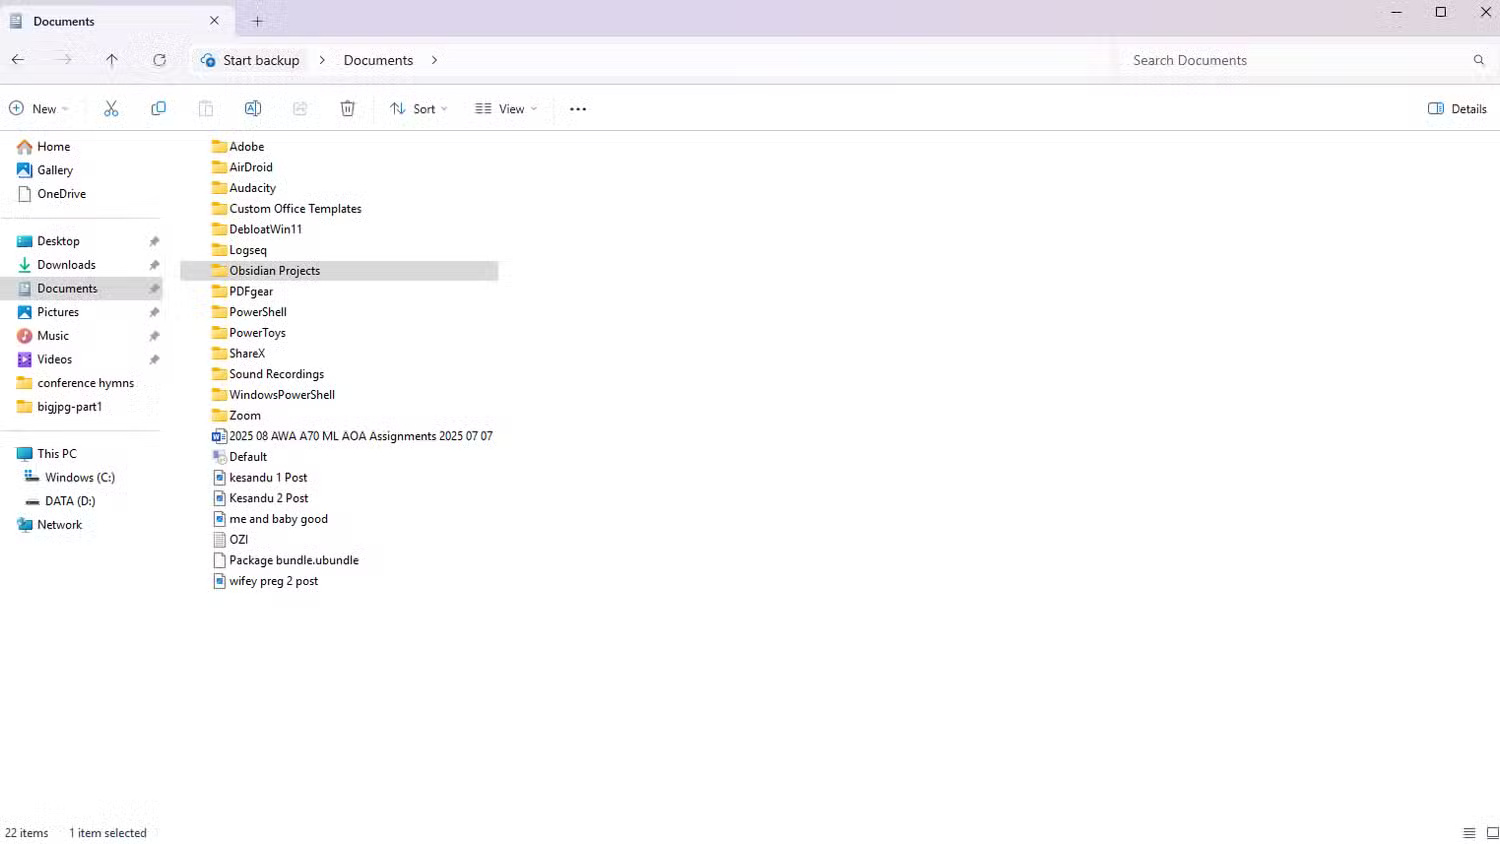Select the Zoom folder
The image size is (1500, 844).
coord(245,416)
